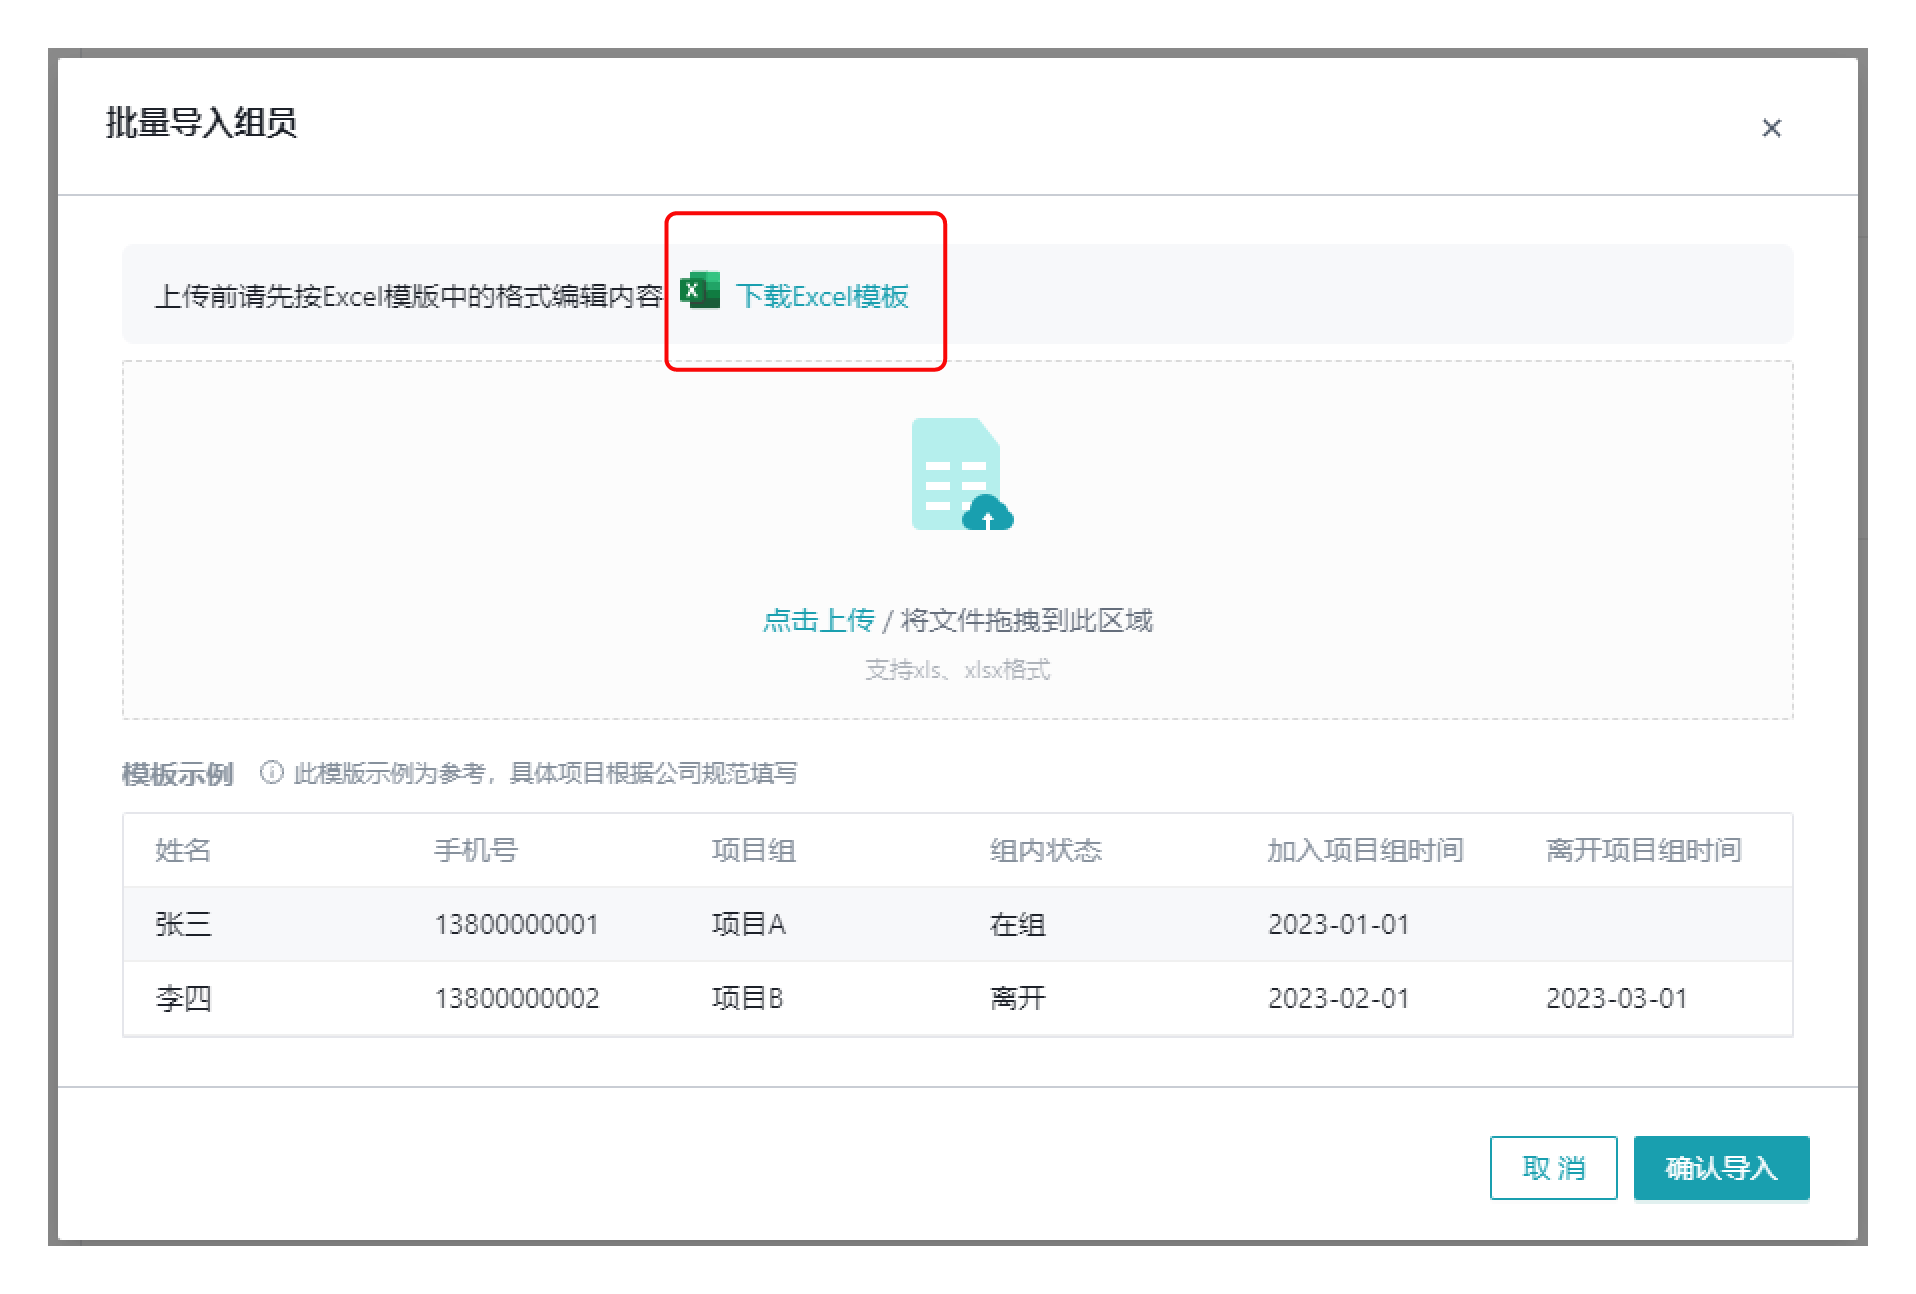Select the 组内状态 column header
1916x1294 pixels.
[1045, 850]
